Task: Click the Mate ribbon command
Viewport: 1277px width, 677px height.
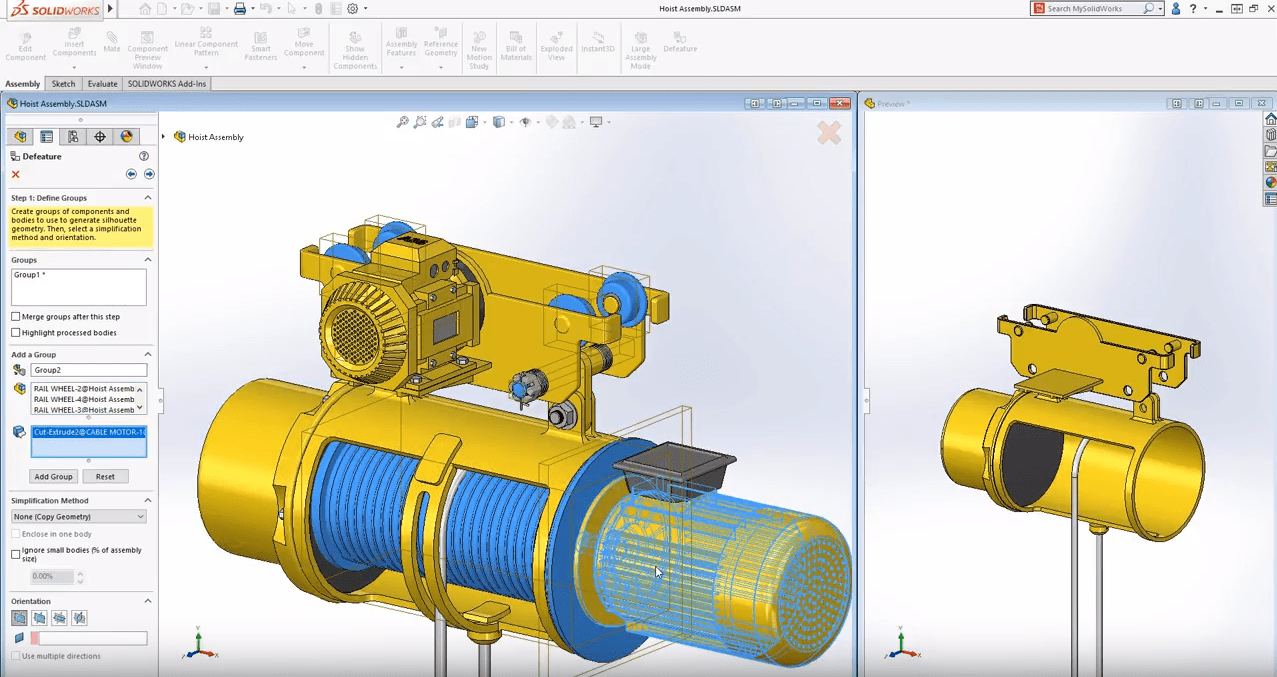Action: point(112,42)
